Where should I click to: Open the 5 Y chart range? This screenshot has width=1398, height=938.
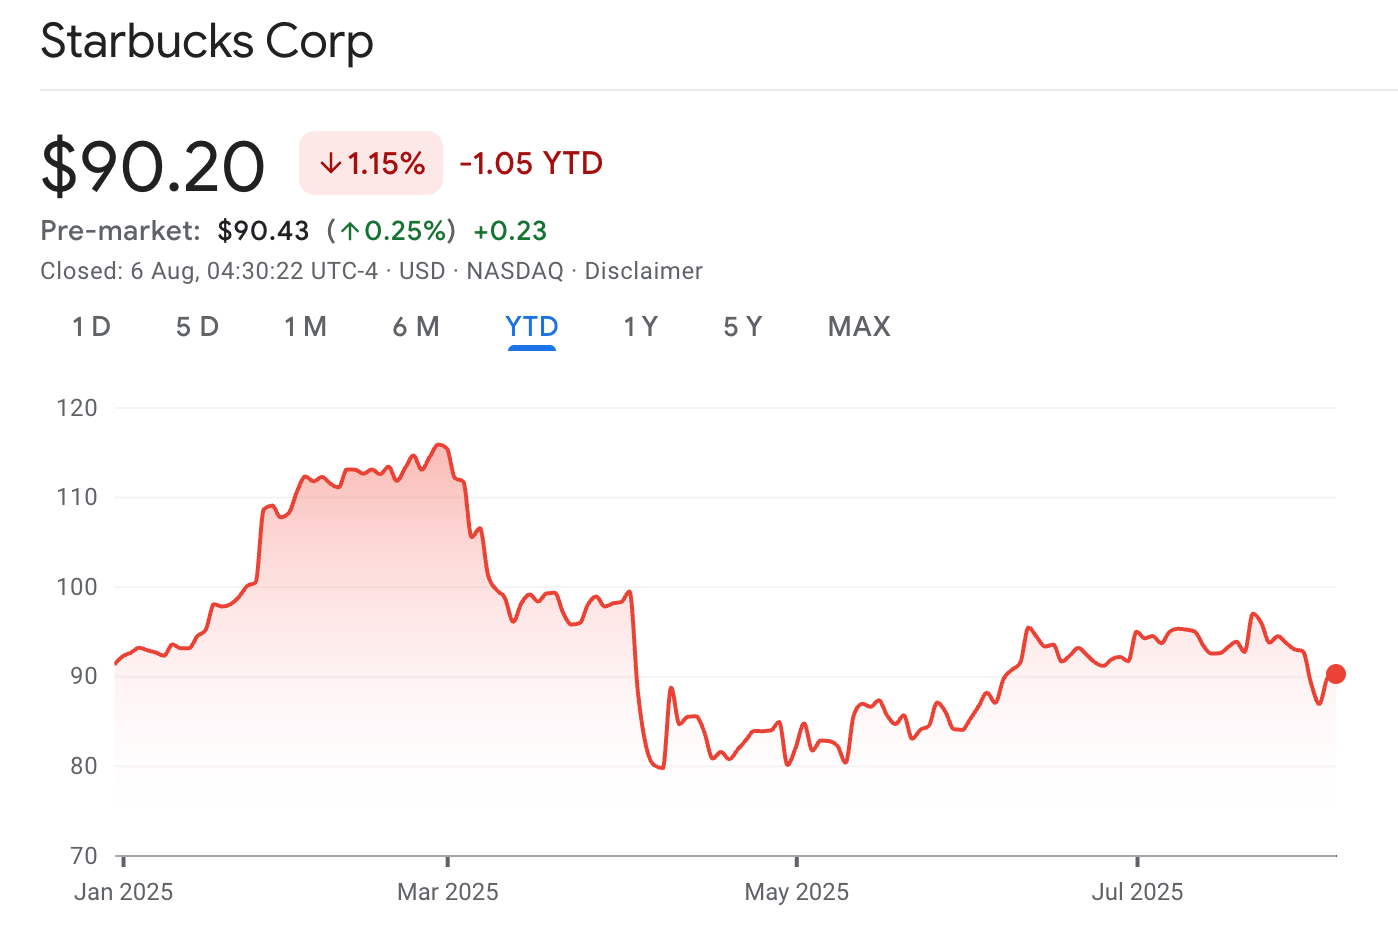(x=742, y=327)
